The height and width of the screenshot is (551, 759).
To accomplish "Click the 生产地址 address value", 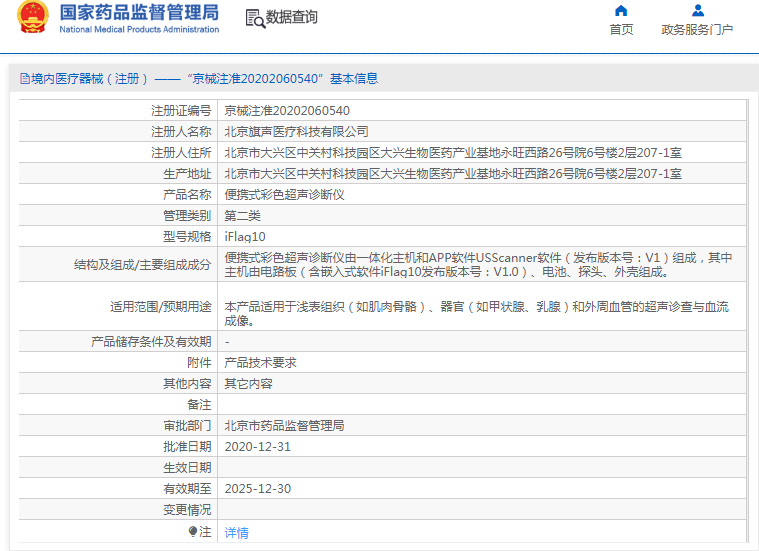I will click(x=453, y=173).
